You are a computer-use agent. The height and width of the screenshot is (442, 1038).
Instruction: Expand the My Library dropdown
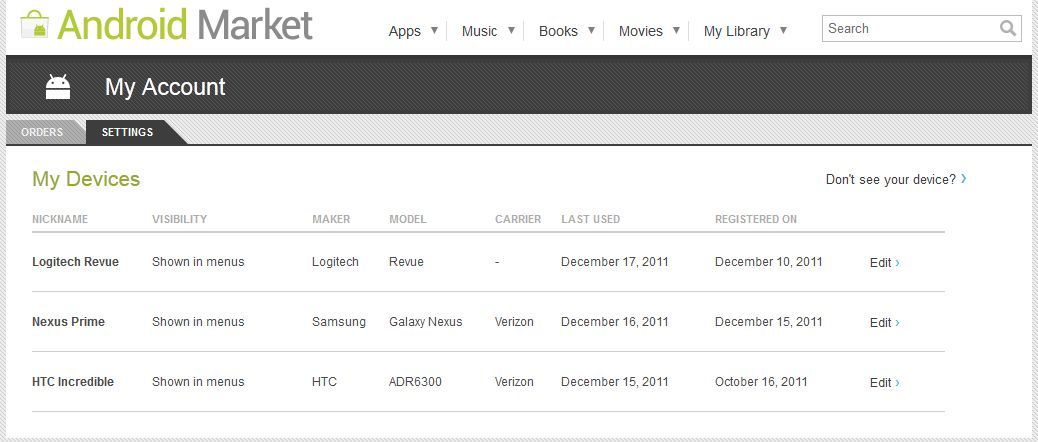tap(745, 30)
